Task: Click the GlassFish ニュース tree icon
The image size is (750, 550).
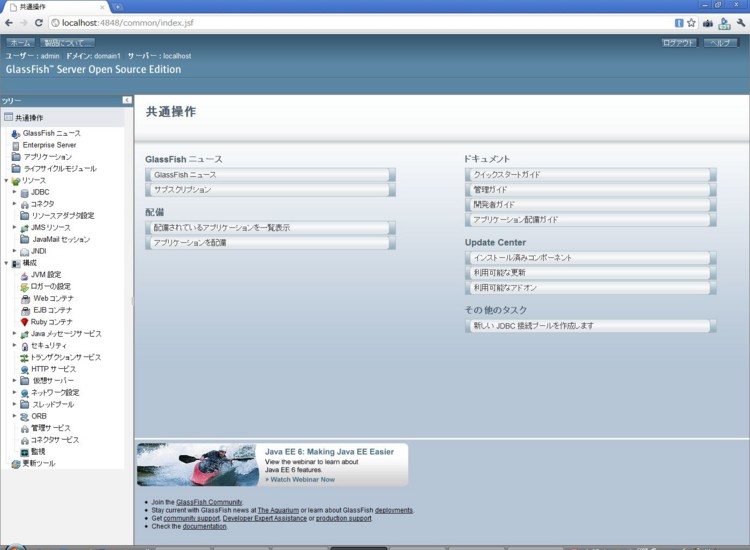Action: (16, 134)
